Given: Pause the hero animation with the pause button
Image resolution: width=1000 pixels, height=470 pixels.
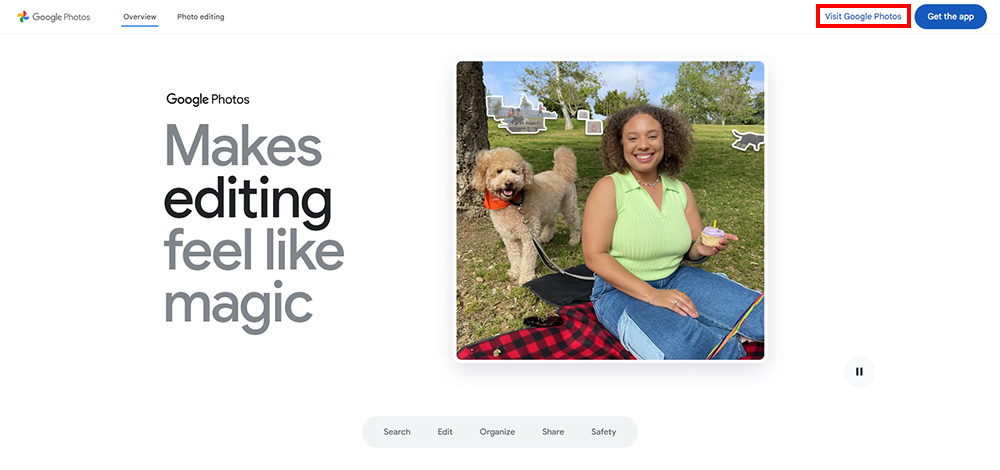Looking at the screenshot, I should [859, 372].
